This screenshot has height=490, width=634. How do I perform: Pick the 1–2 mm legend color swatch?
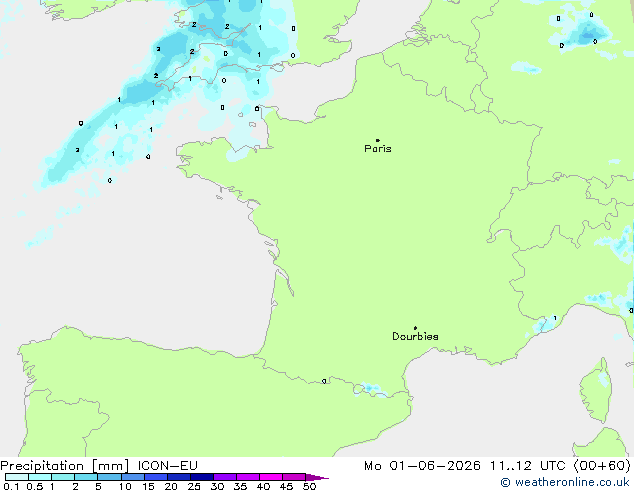pyautogui.click(x=63, y=477)
